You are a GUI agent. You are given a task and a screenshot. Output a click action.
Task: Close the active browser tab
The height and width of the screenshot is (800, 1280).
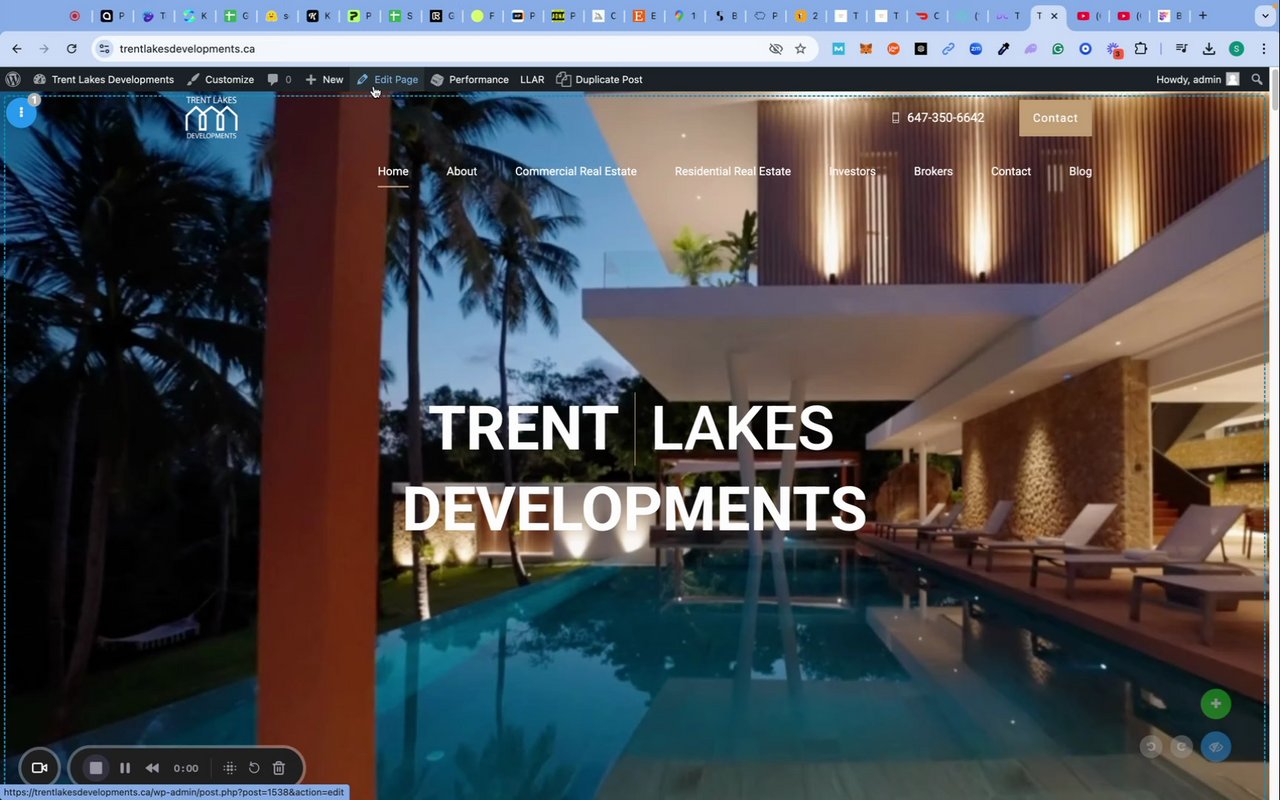point(1054,16)
